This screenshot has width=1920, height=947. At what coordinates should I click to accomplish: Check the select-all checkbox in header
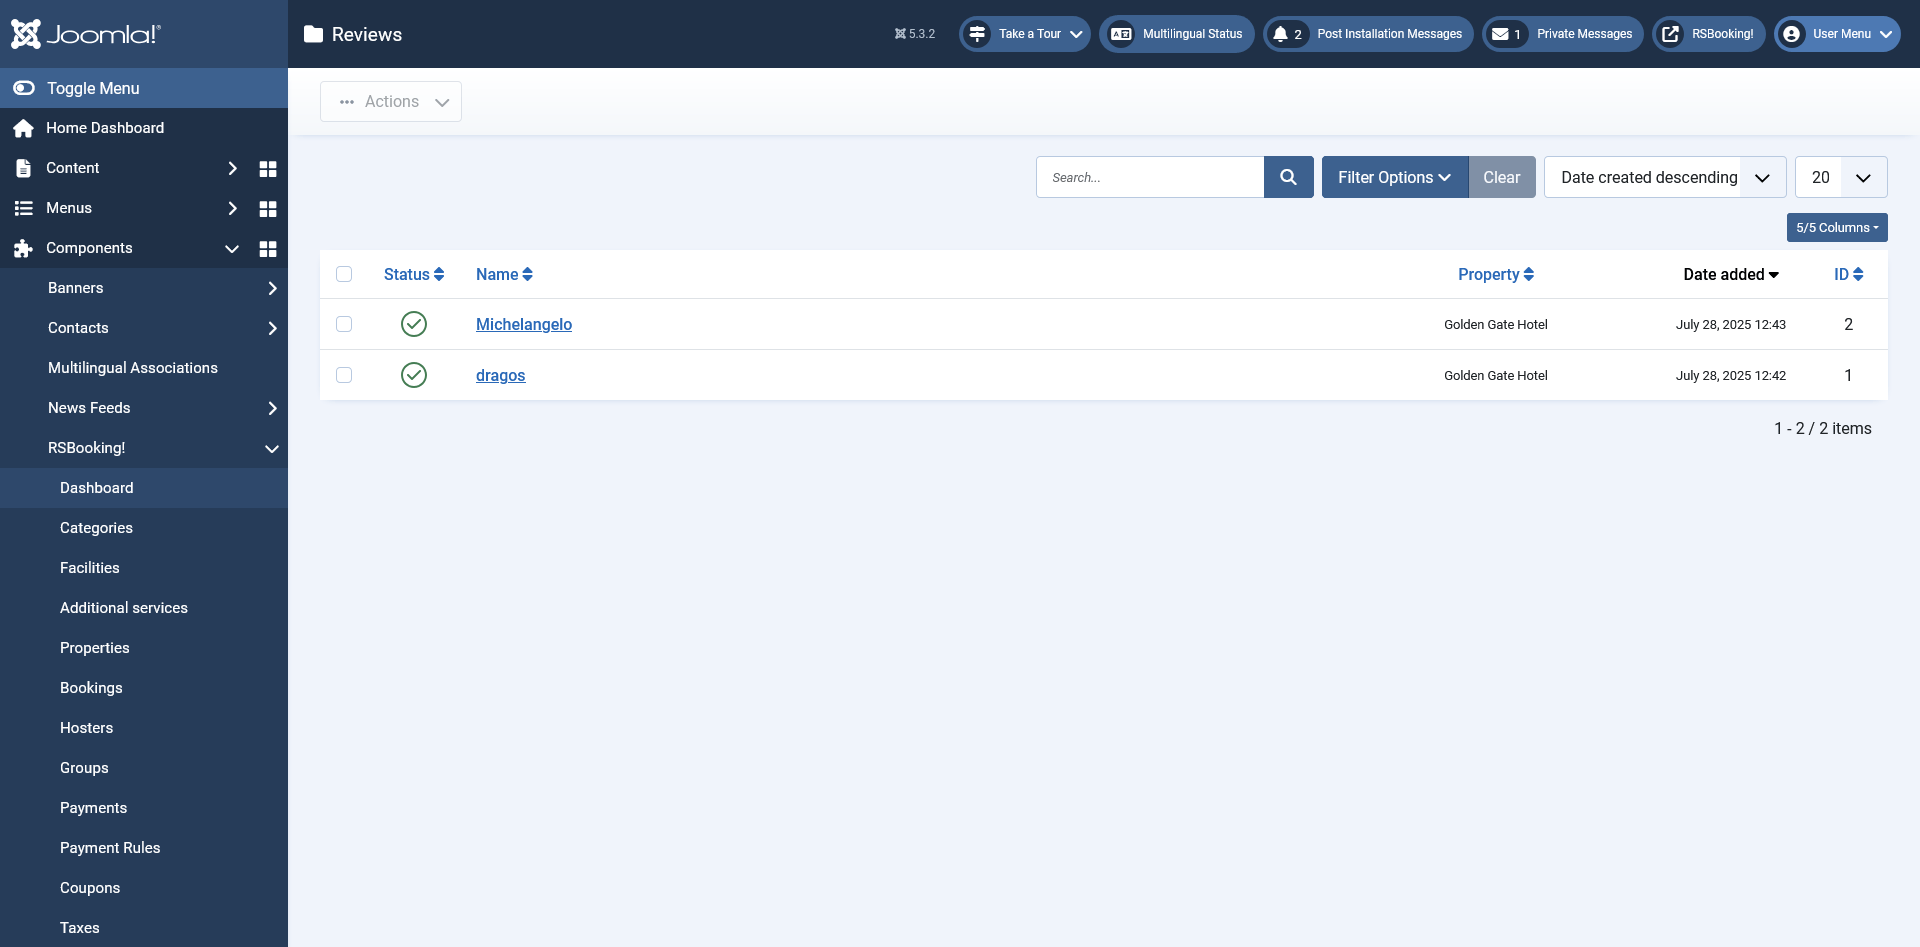point(344,274)
